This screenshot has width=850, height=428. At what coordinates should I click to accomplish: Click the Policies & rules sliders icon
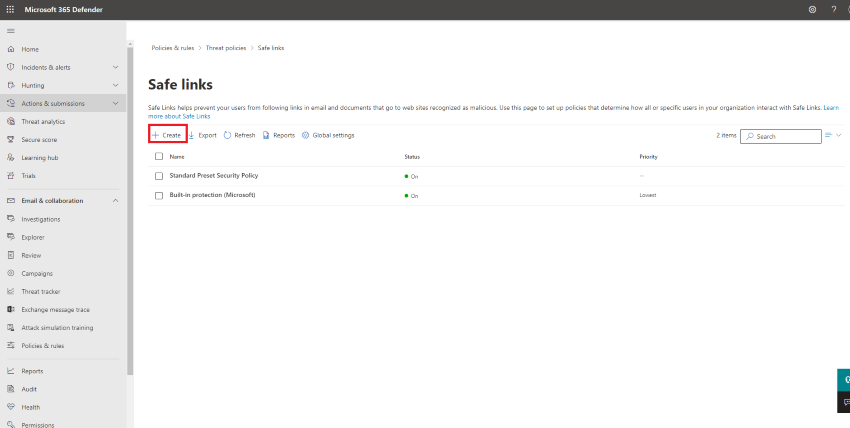tap(10, 346)
